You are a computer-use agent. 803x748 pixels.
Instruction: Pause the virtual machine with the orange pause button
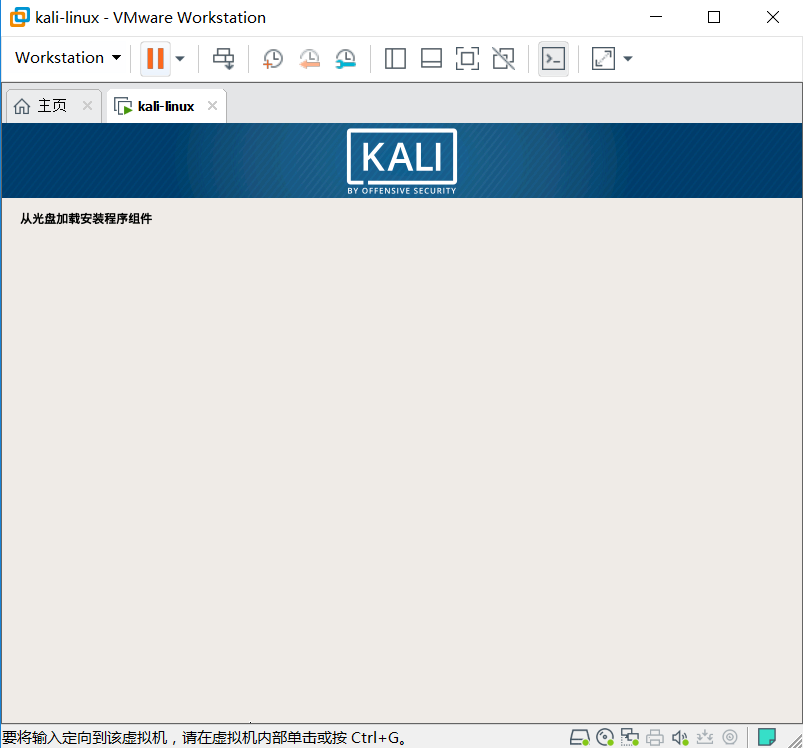pyautogui.click(x=155, y=58)
